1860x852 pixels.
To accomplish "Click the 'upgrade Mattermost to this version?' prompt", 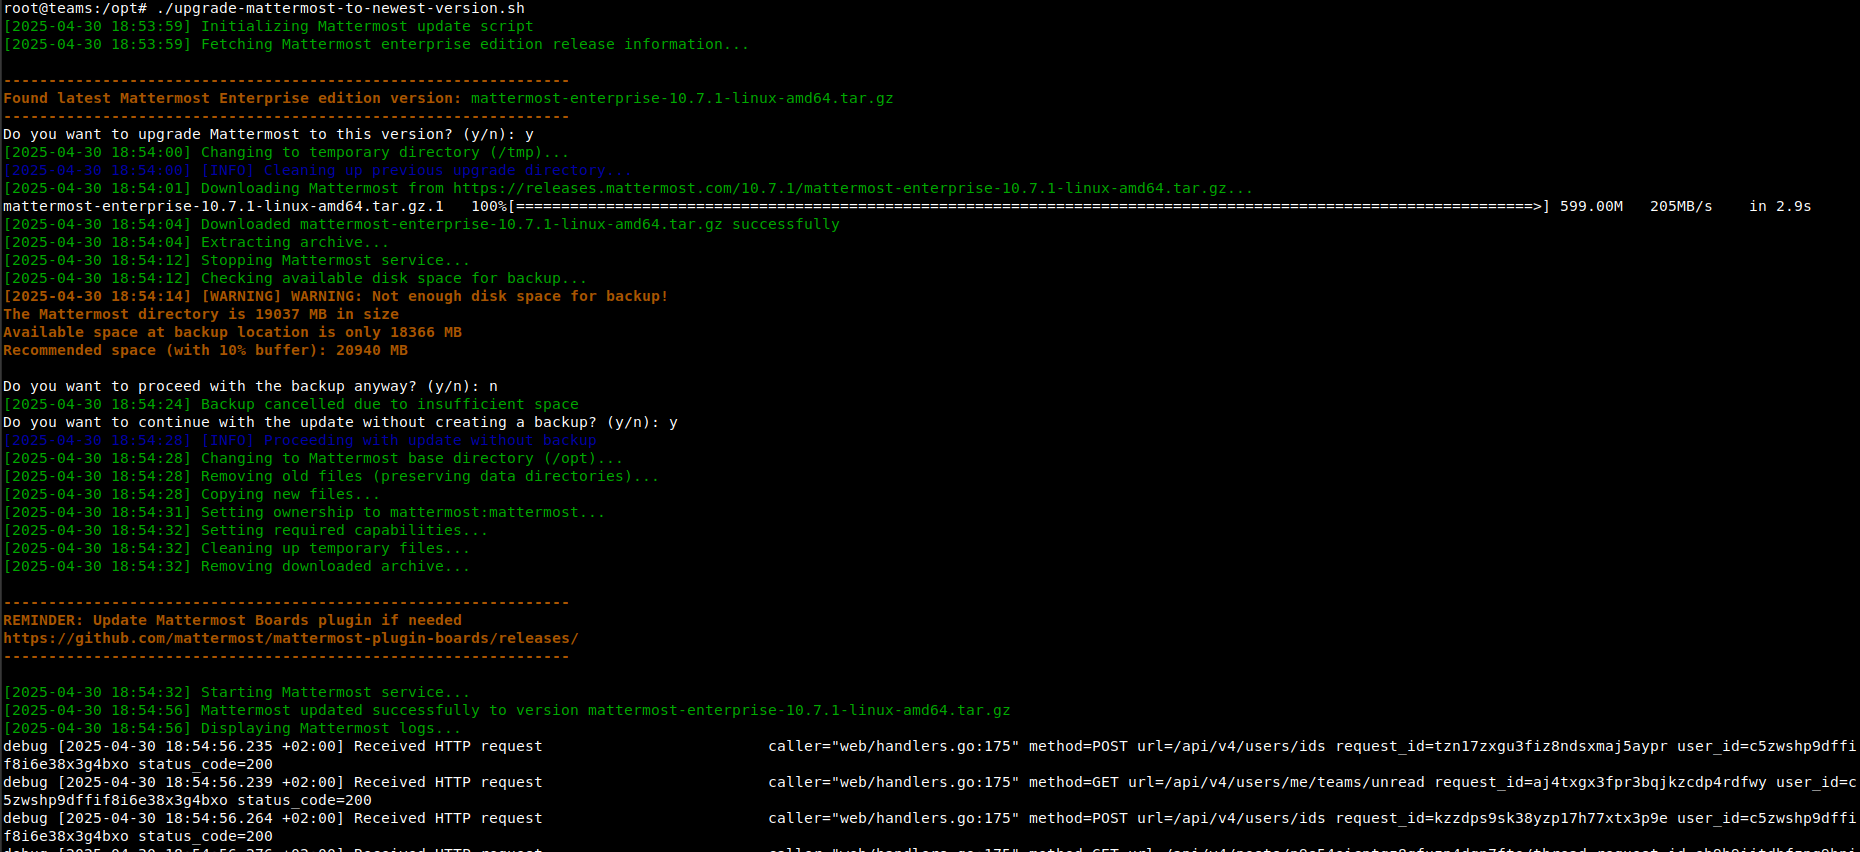I will point(268,134).
